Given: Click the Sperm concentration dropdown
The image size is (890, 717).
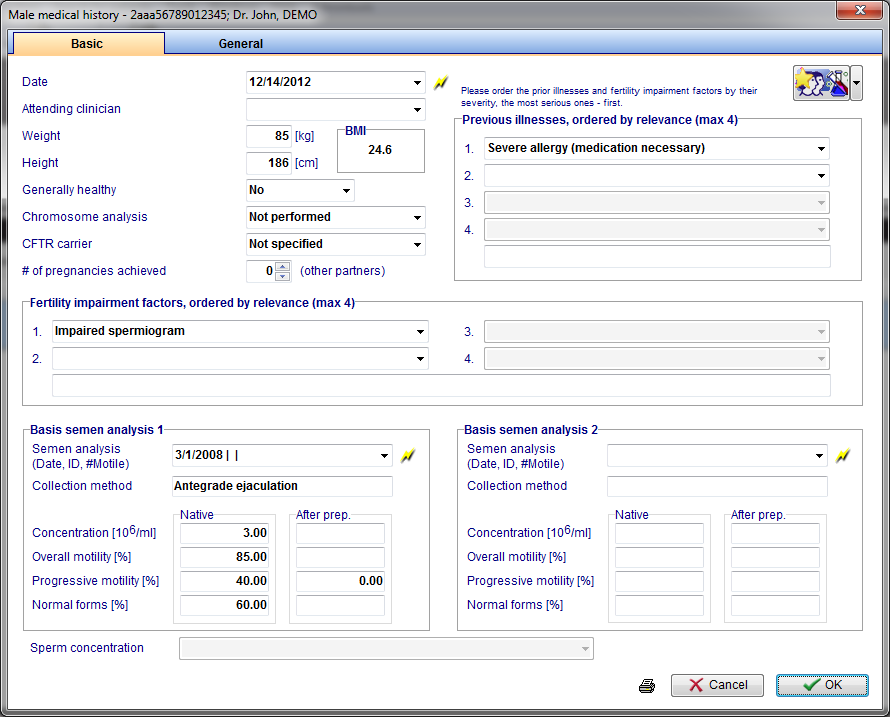Looking at the screenshot, I should click(387, 649).
